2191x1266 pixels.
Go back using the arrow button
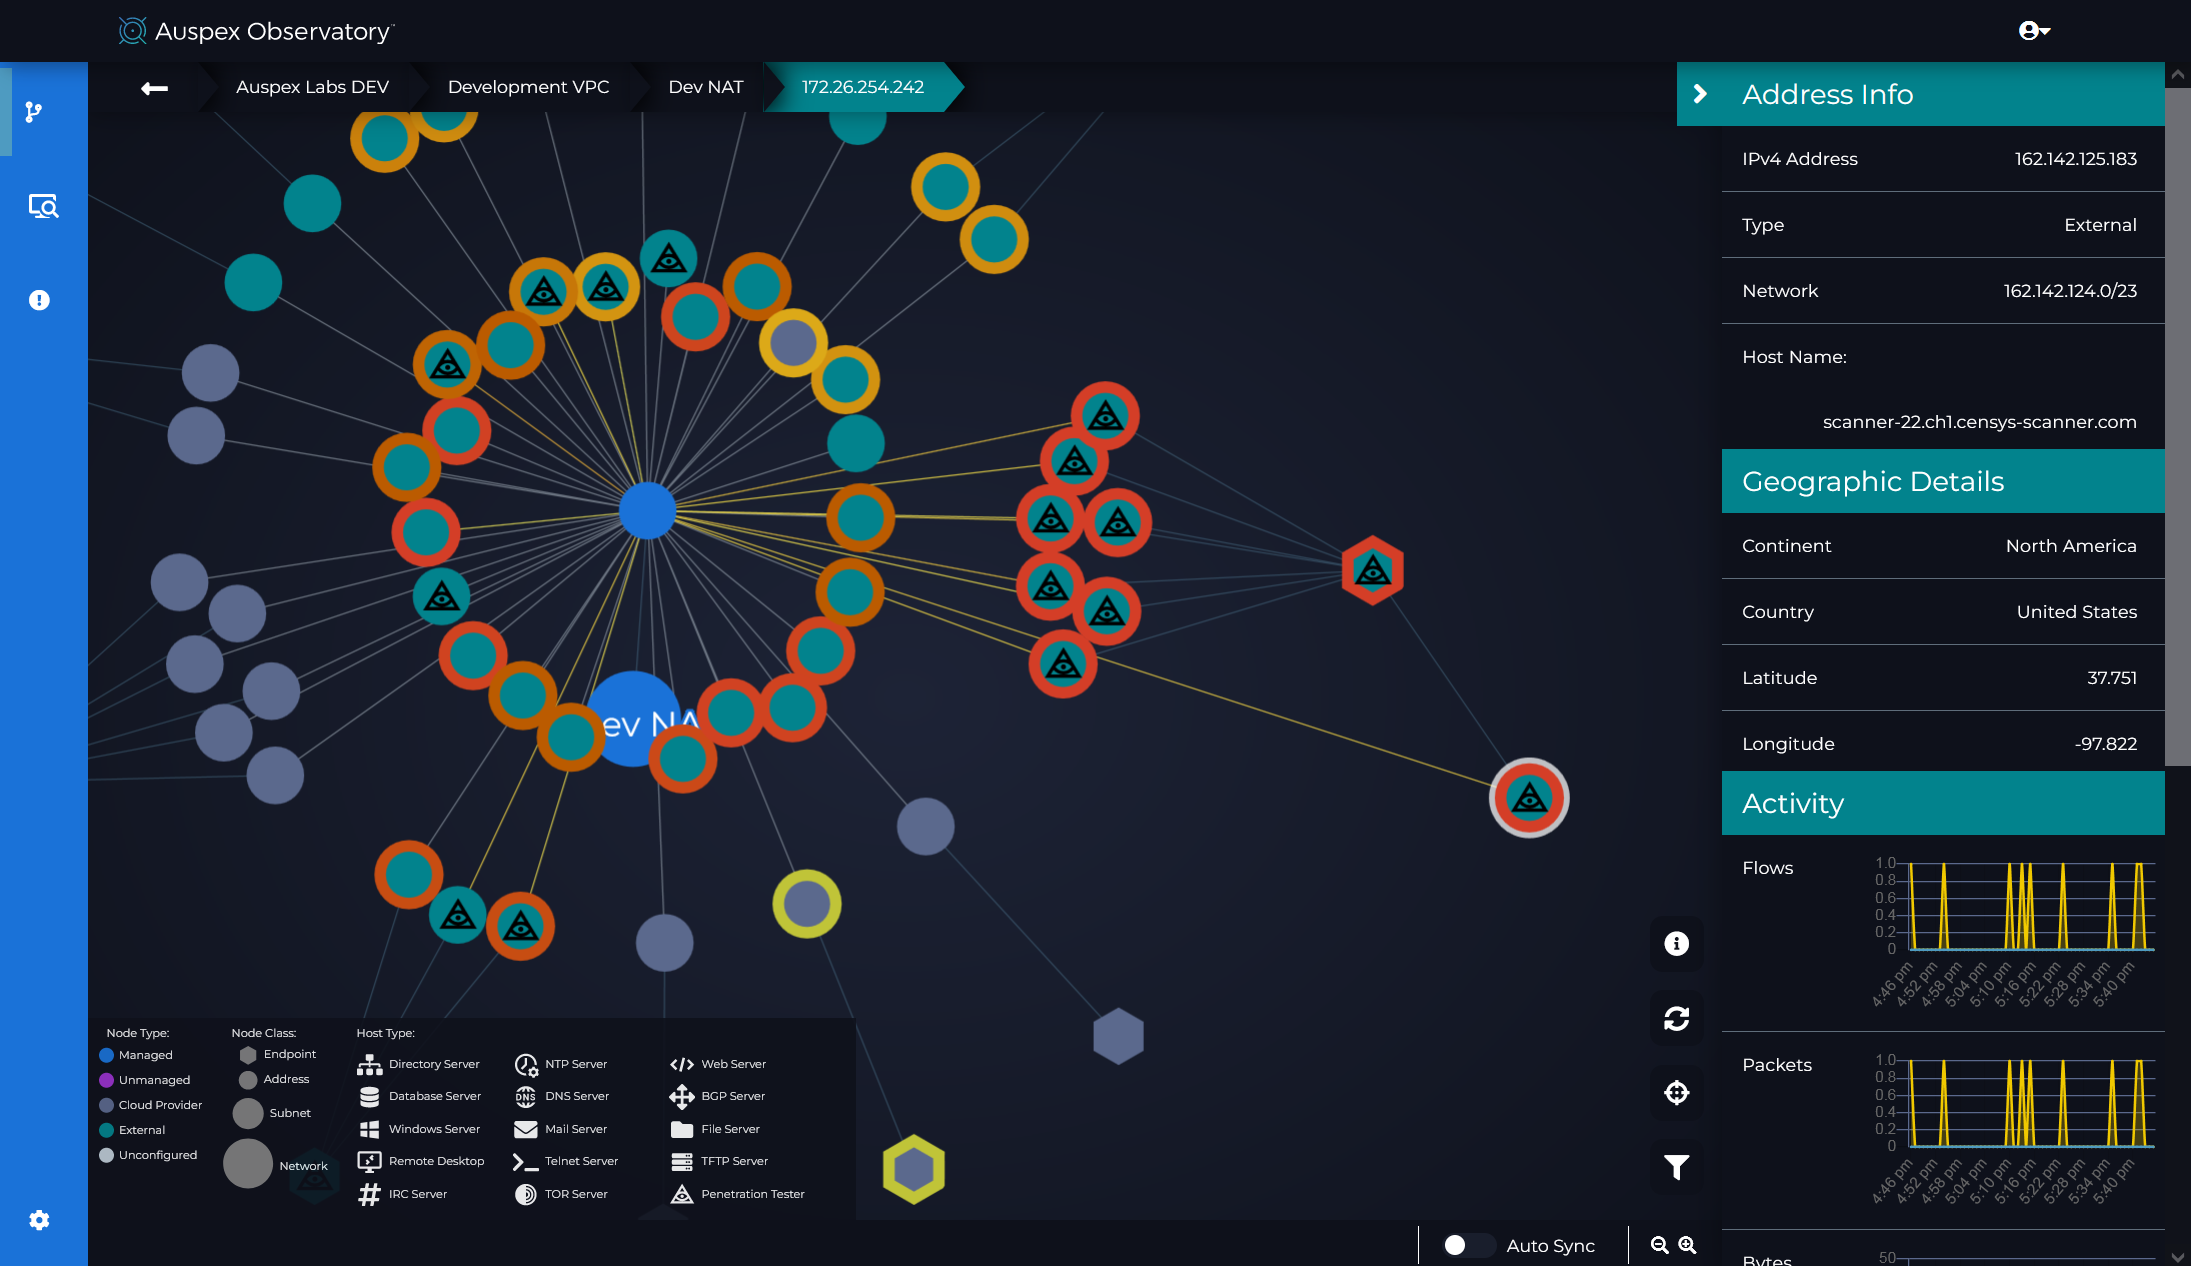coord(154,88)
